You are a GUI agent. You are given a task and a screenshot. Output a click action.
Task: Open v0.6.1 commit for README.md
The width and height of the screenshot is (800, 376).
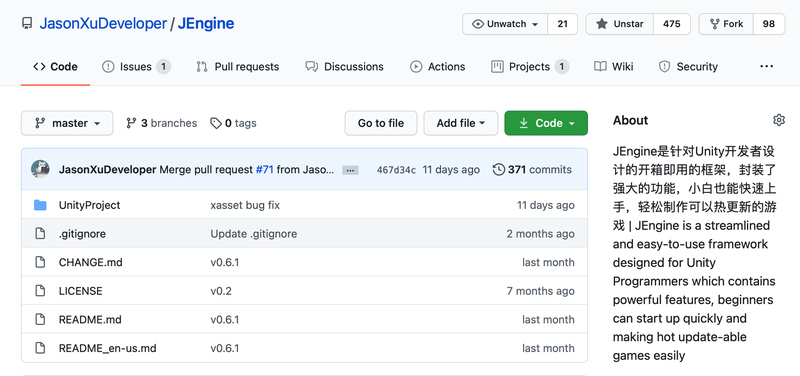(x=224, y=319)
